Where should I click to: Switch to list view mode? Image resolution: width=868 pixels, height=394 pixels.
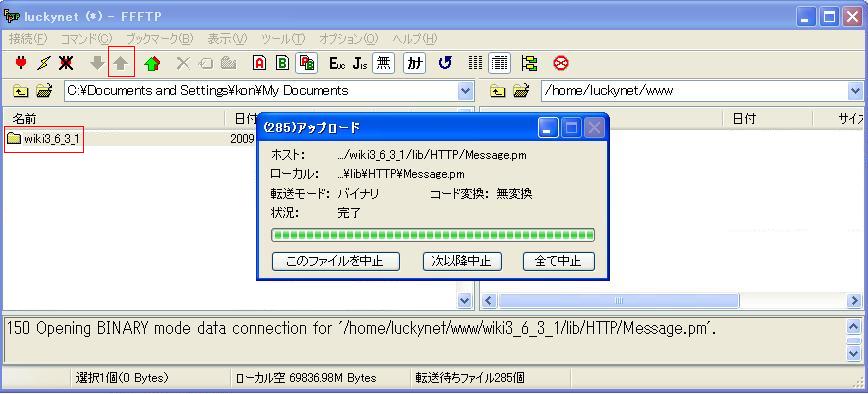tap(476, 63)
